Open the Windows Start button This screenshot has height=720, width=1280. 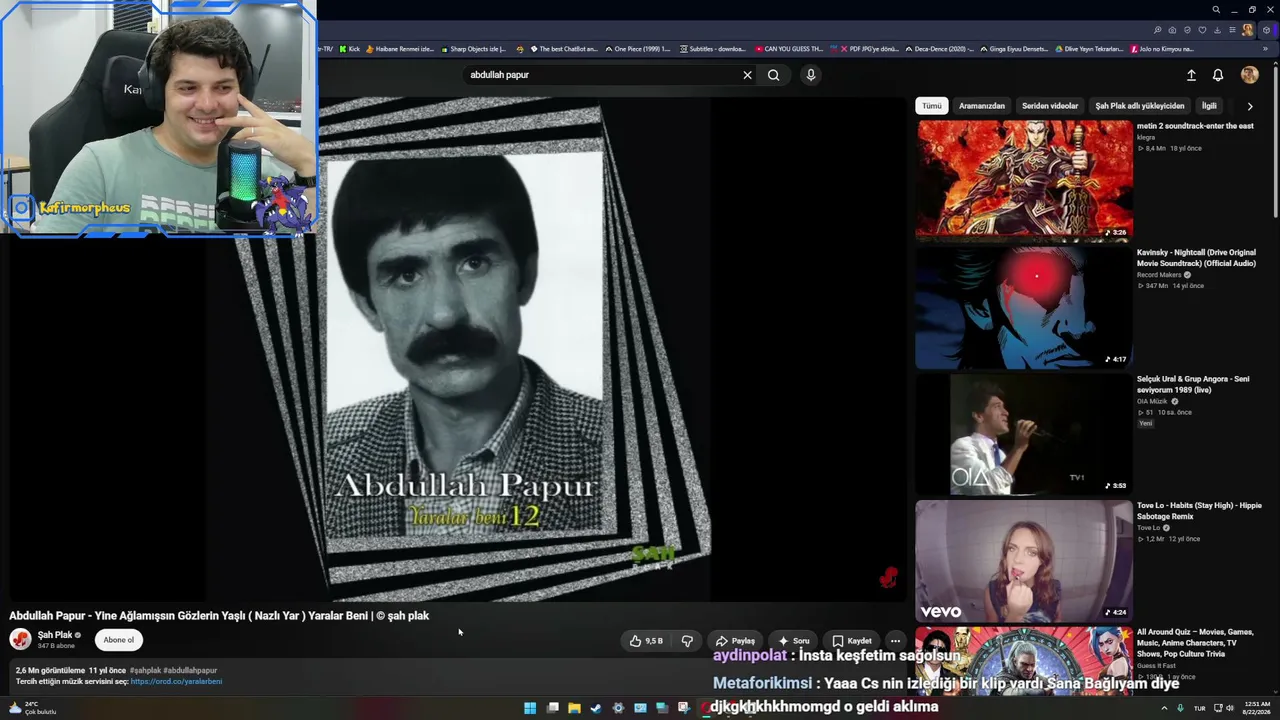(530, 708)
